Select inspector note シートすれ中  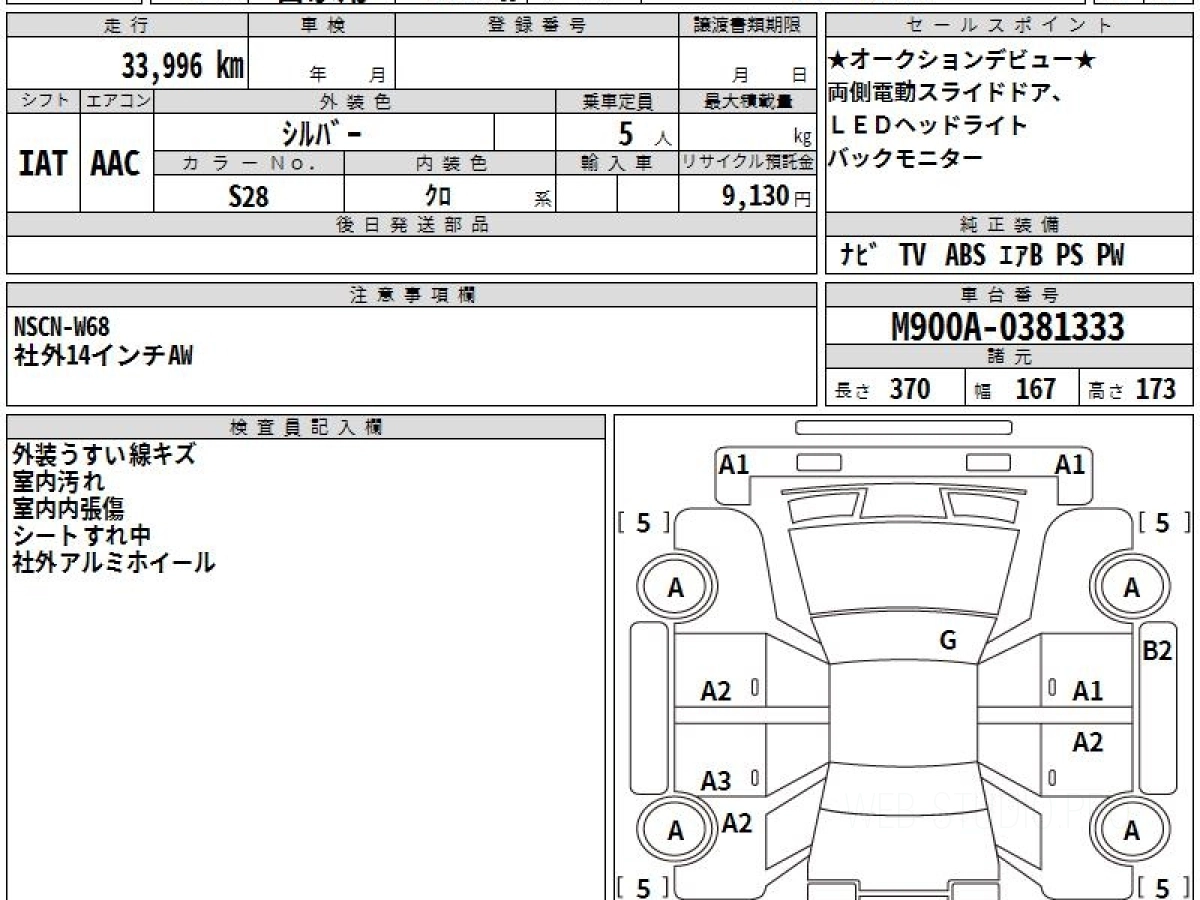82,535
